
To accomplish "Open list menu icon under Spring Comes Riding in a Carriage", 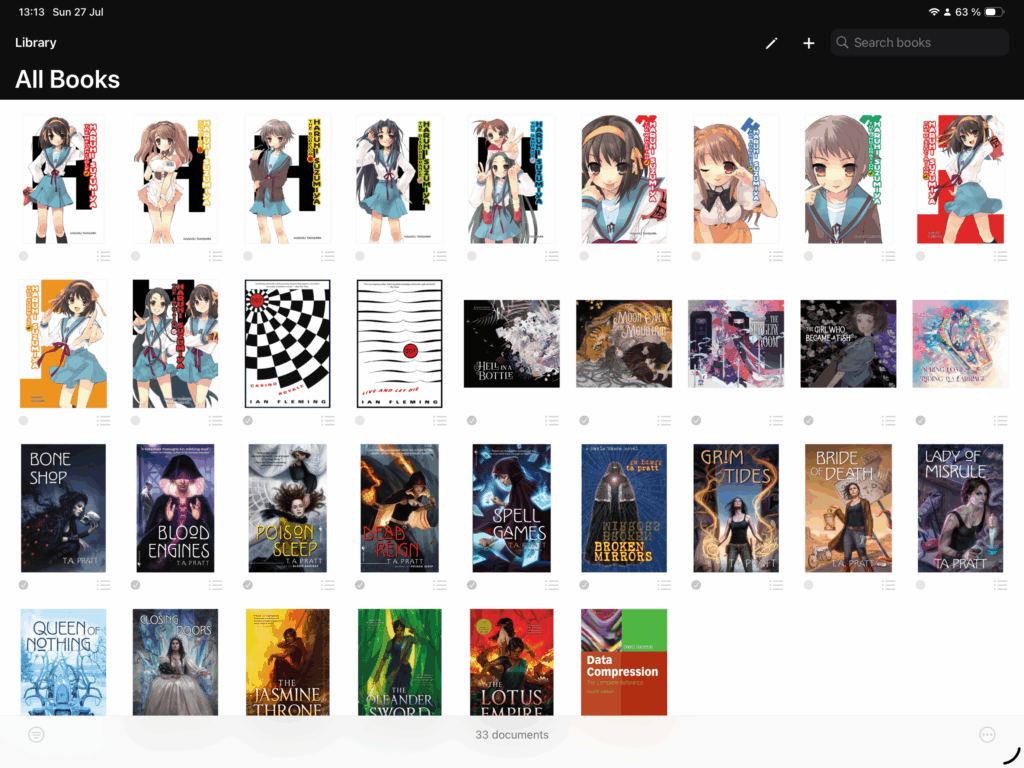I will click(x=1000, y=421).
